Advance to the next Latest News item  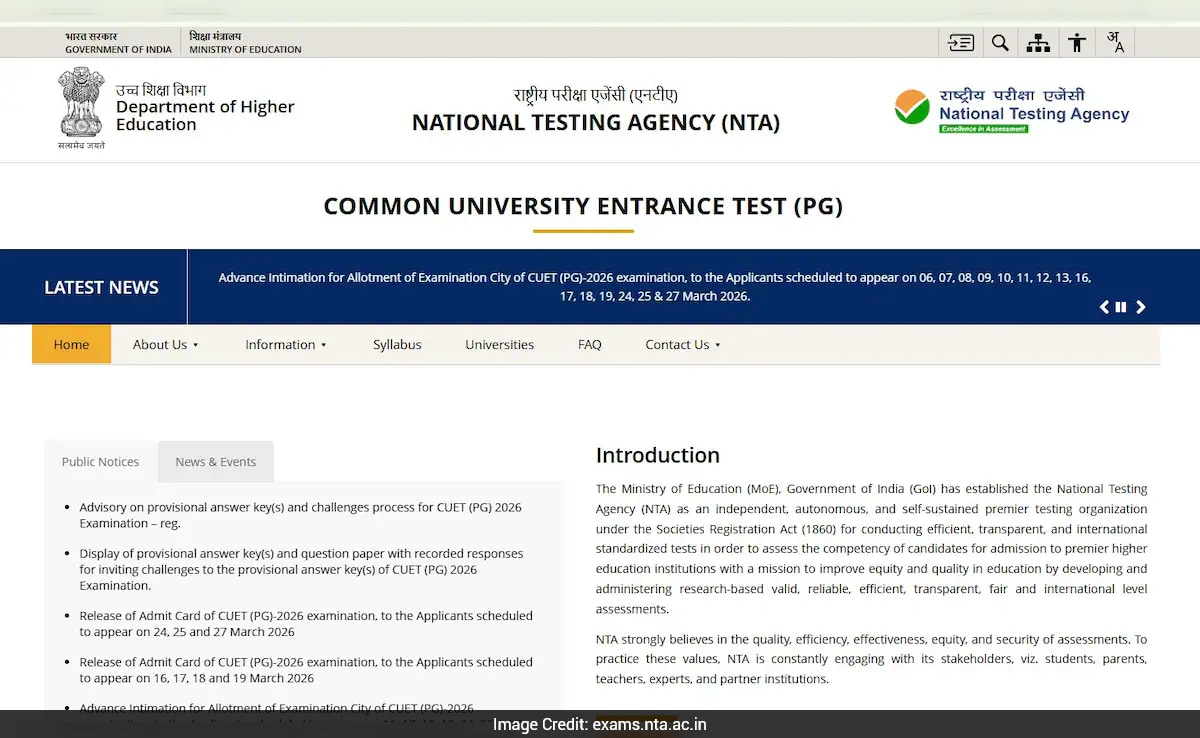coord(1140,307)
